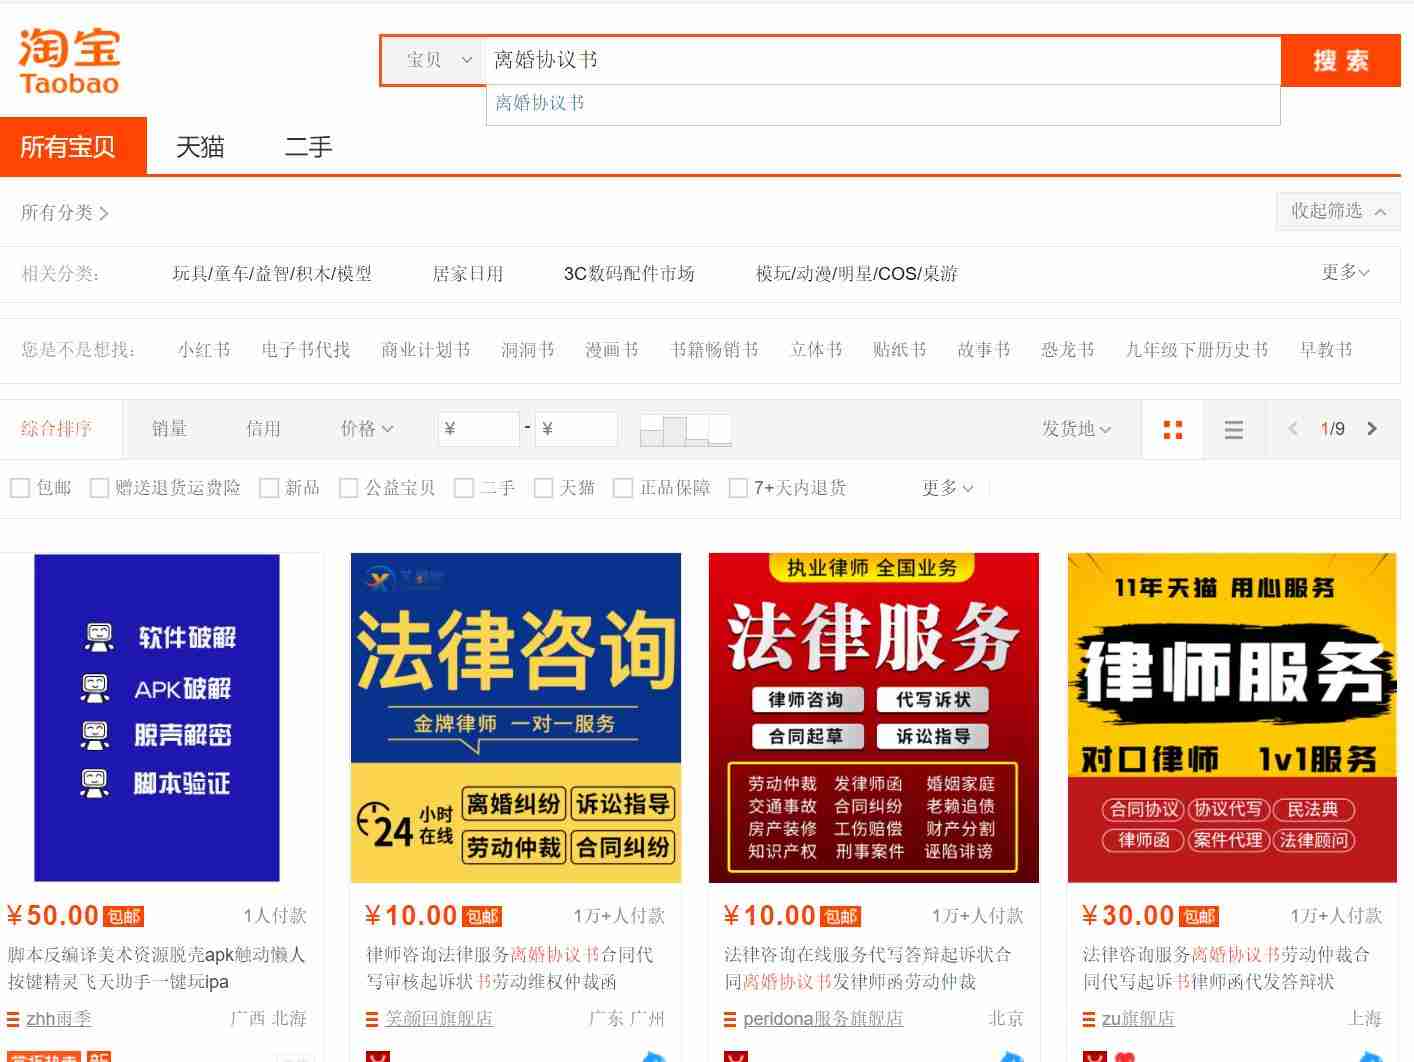The image size is (1414, 1062).
Task: Switch to grid view icon
Action: tap(1173, 429)
